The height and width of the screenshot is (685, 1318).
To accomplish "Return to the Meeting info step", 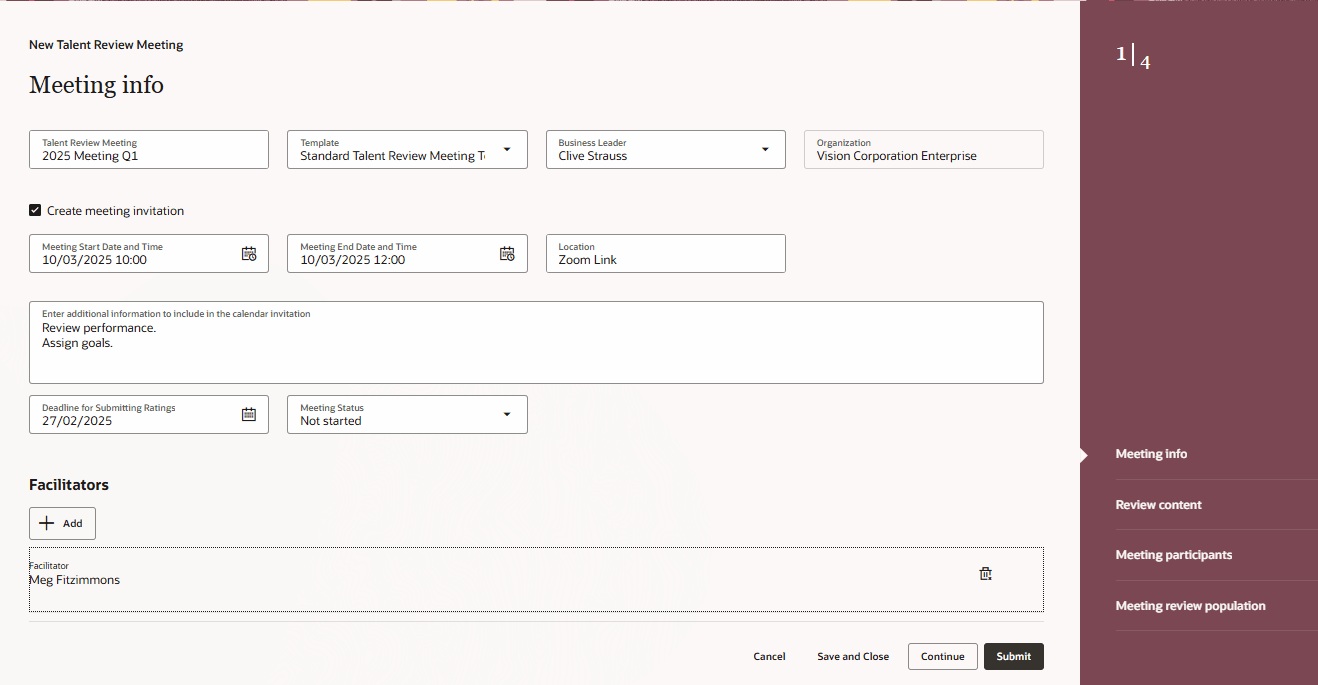I will pos(1150,453).
